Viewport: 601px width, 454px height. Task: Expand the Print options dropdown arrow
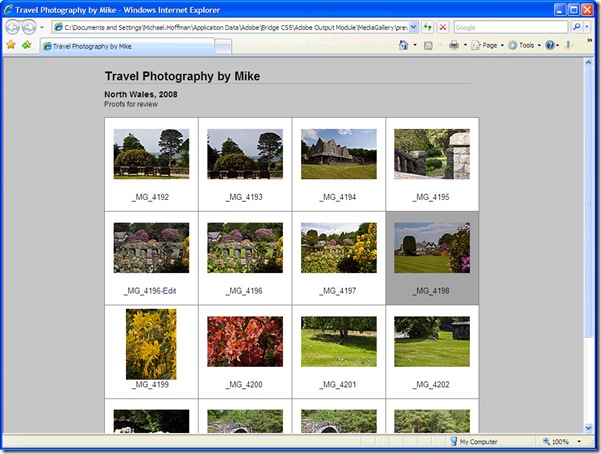465,45
